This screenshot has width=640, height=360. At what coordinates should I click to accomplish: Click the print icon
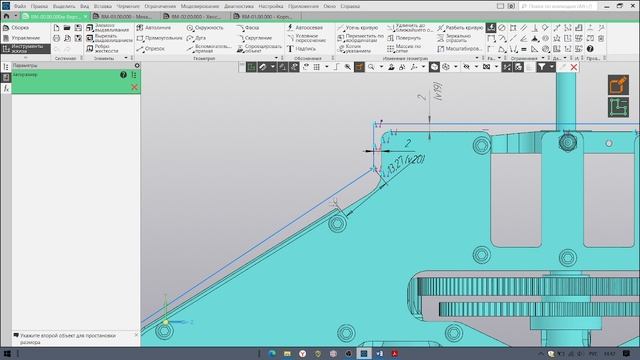click(56, 38)
